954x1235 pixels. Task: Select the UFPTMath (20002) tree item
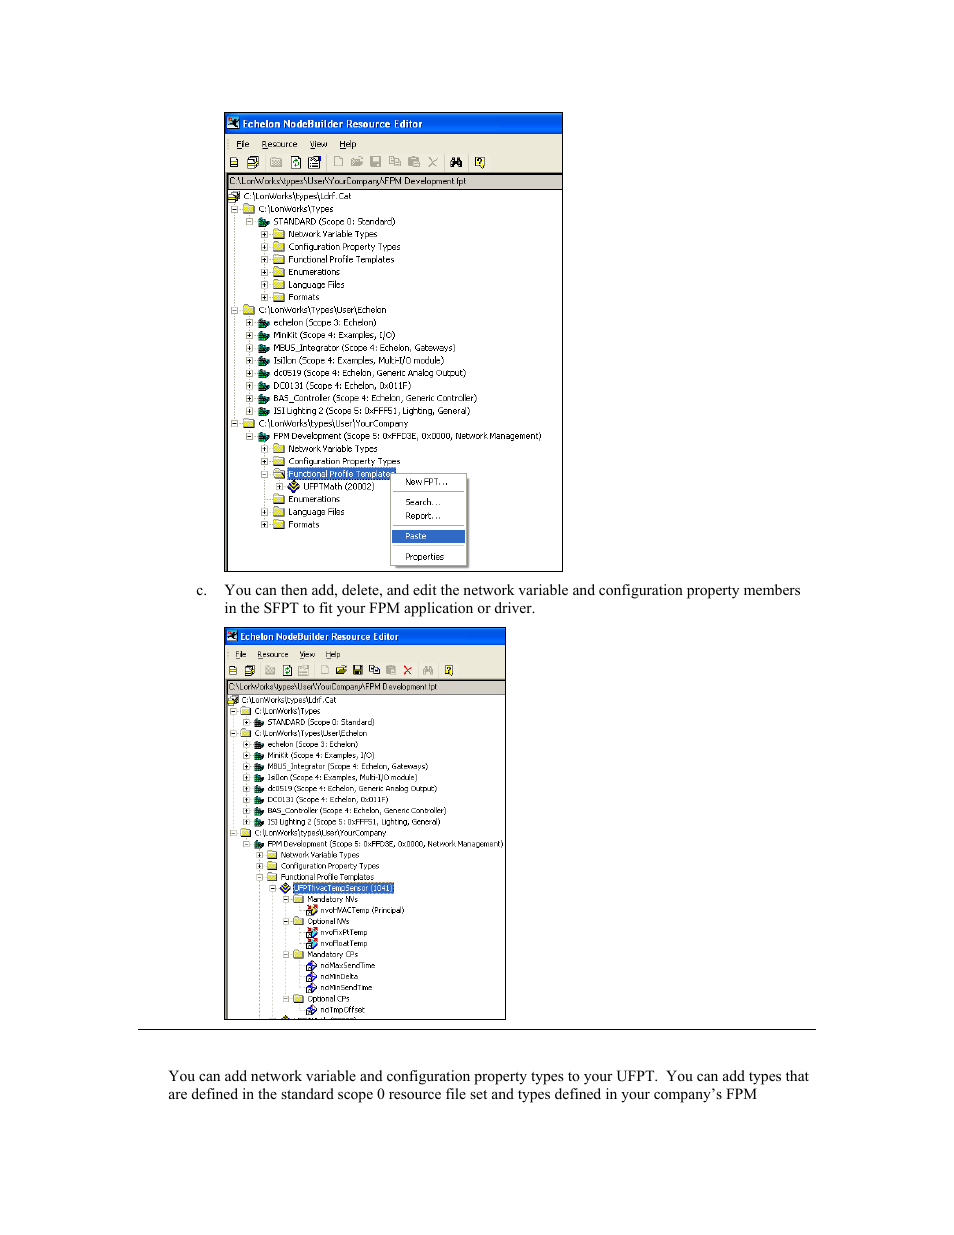coord(338,487)
